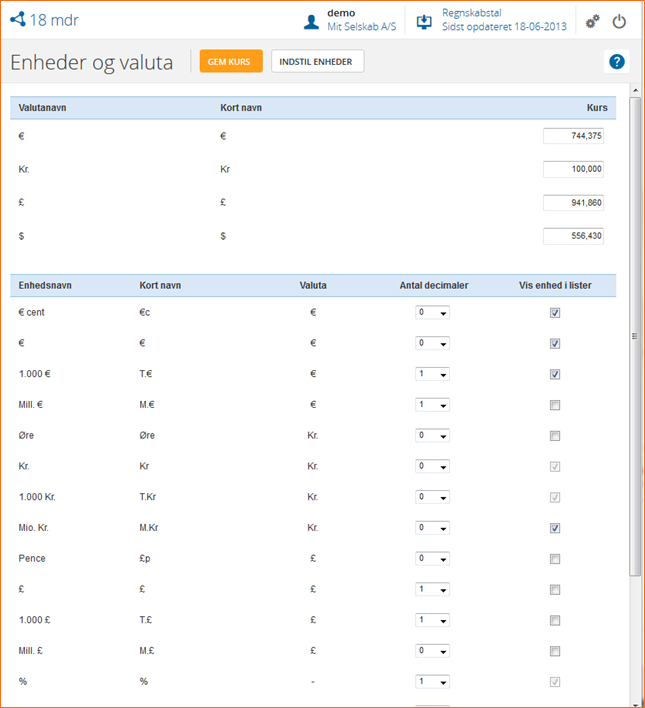Viewport: 645px width, 708px height.
Task: Open decimals dropdown for Mill. £ row
Action: (x=432, y=651)
